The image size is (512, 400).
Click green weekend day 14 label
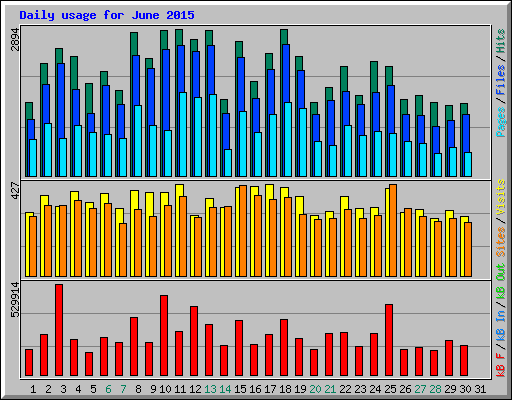pyautogui.click(x=225, y=389)
